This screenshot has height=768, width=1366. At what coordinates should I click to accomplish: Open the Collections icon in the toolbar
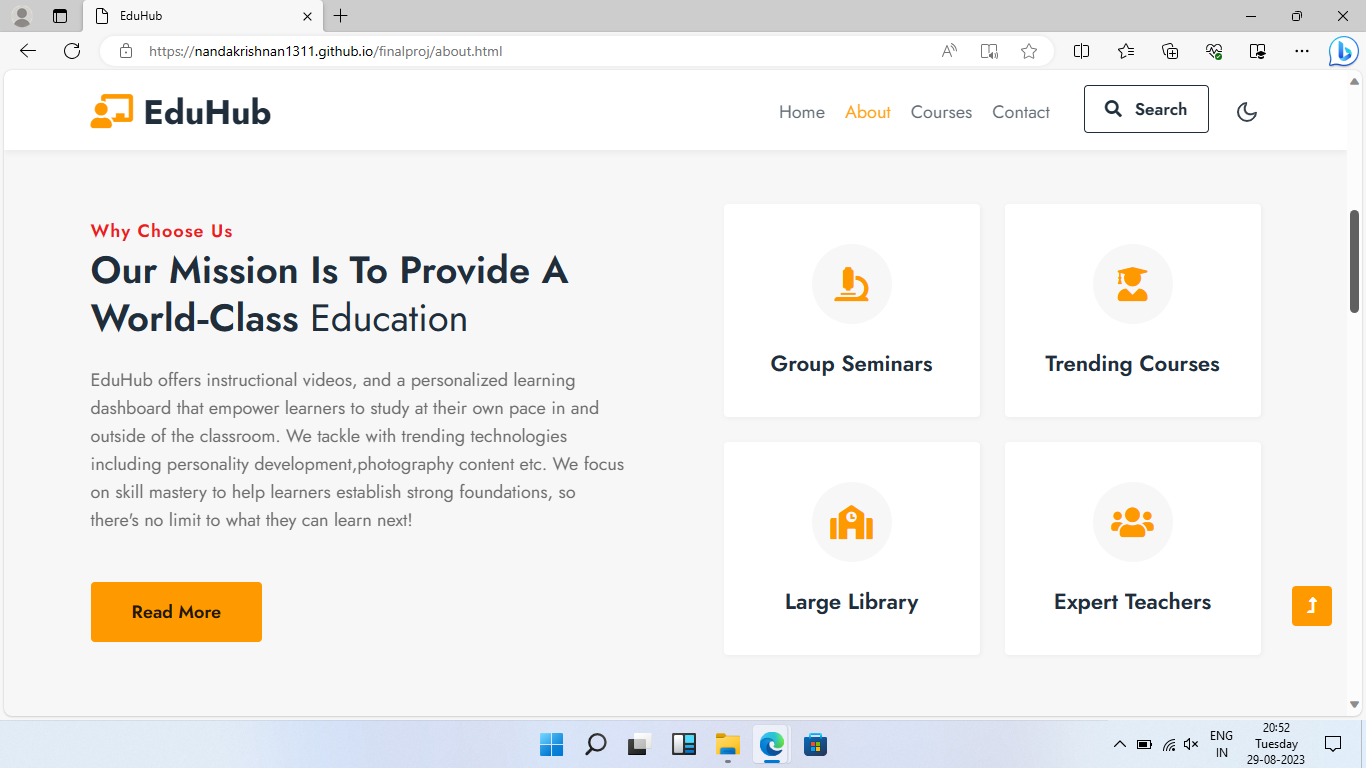coord(1169,51)
